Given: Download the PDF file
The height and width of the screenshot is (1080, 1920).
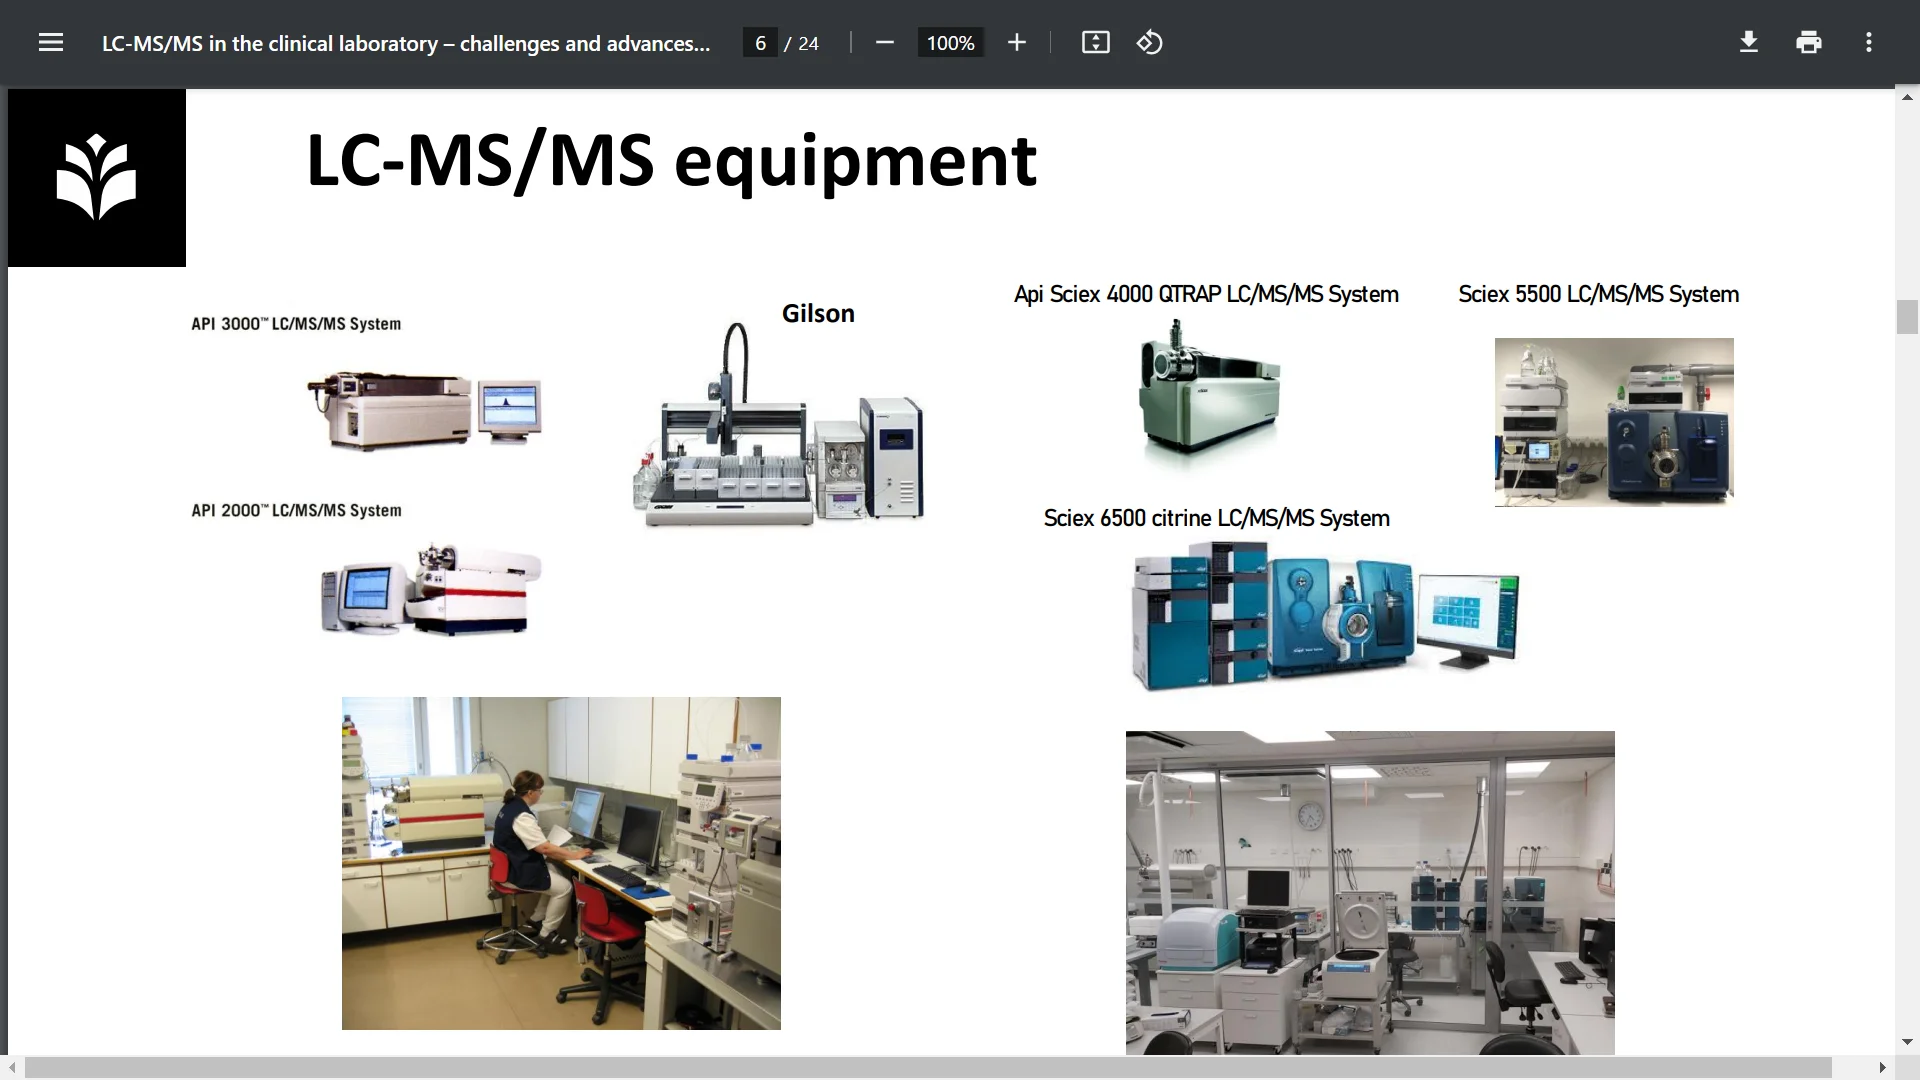Looking at the screenshot, I should [x=1749, y=43].
